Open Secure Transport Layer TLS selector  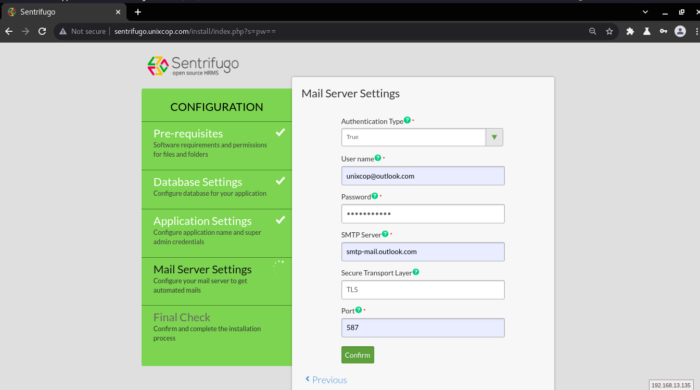423,290
